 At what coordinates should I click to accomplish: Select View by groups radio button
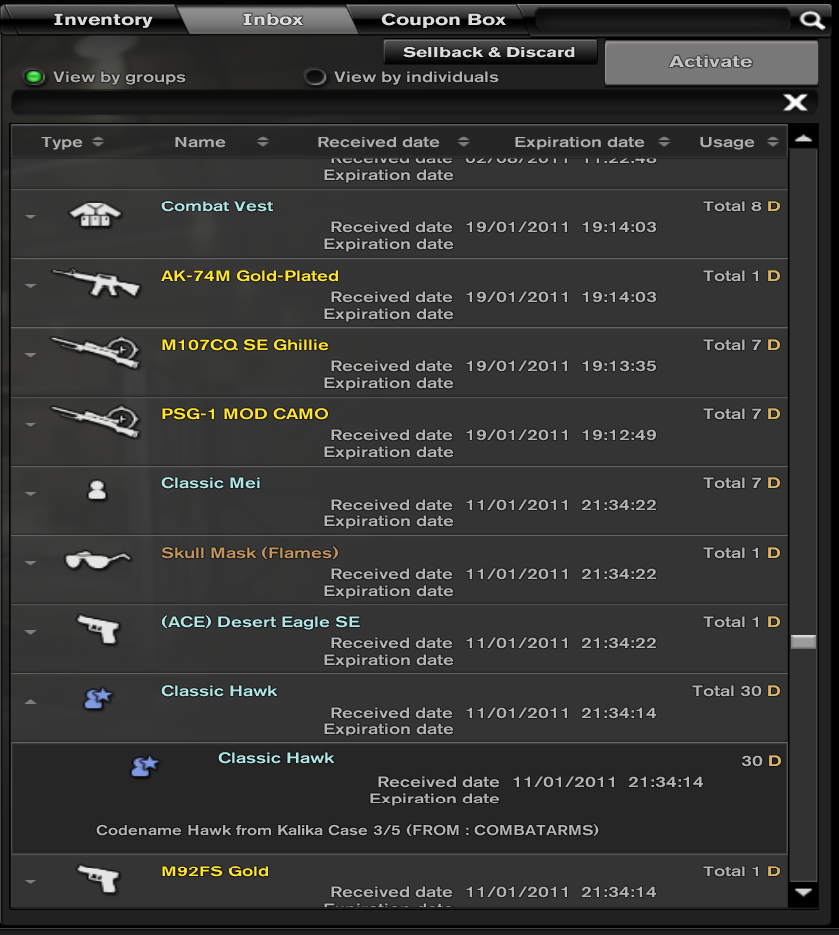(x=34, y=77)
